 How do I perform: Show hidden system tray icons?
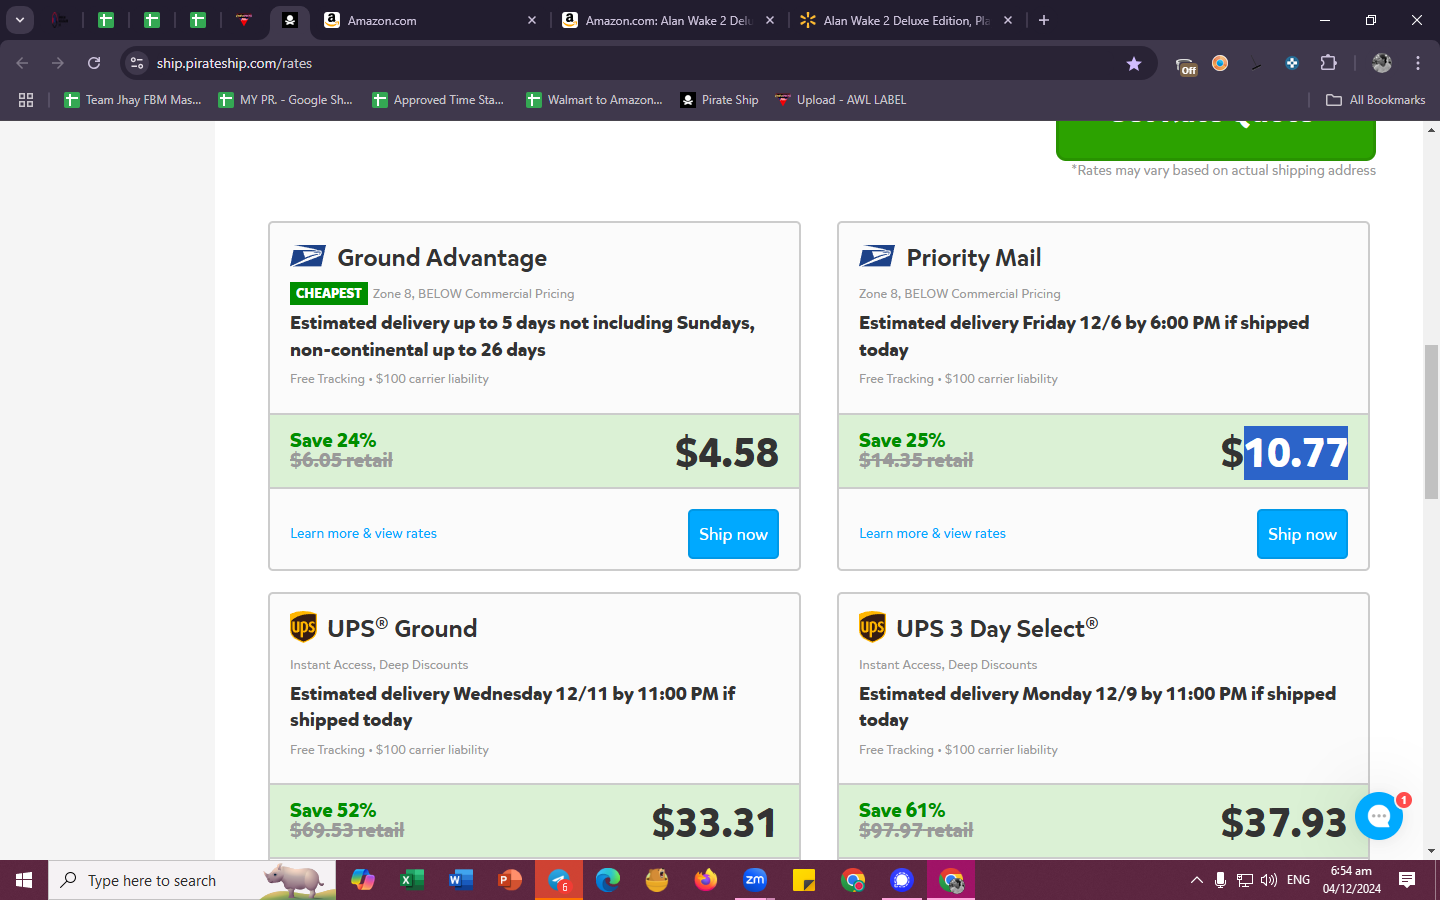pos(1196,880)
